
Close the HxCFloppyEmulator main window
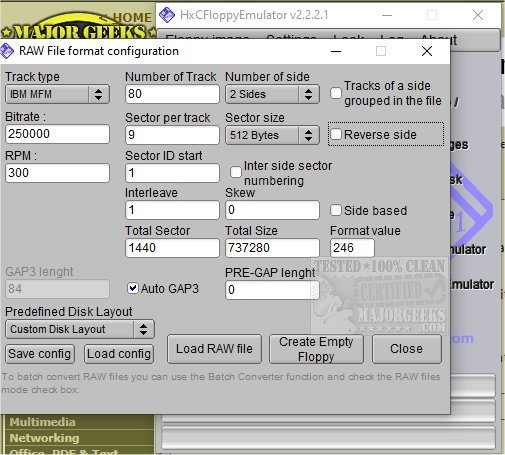478,15
